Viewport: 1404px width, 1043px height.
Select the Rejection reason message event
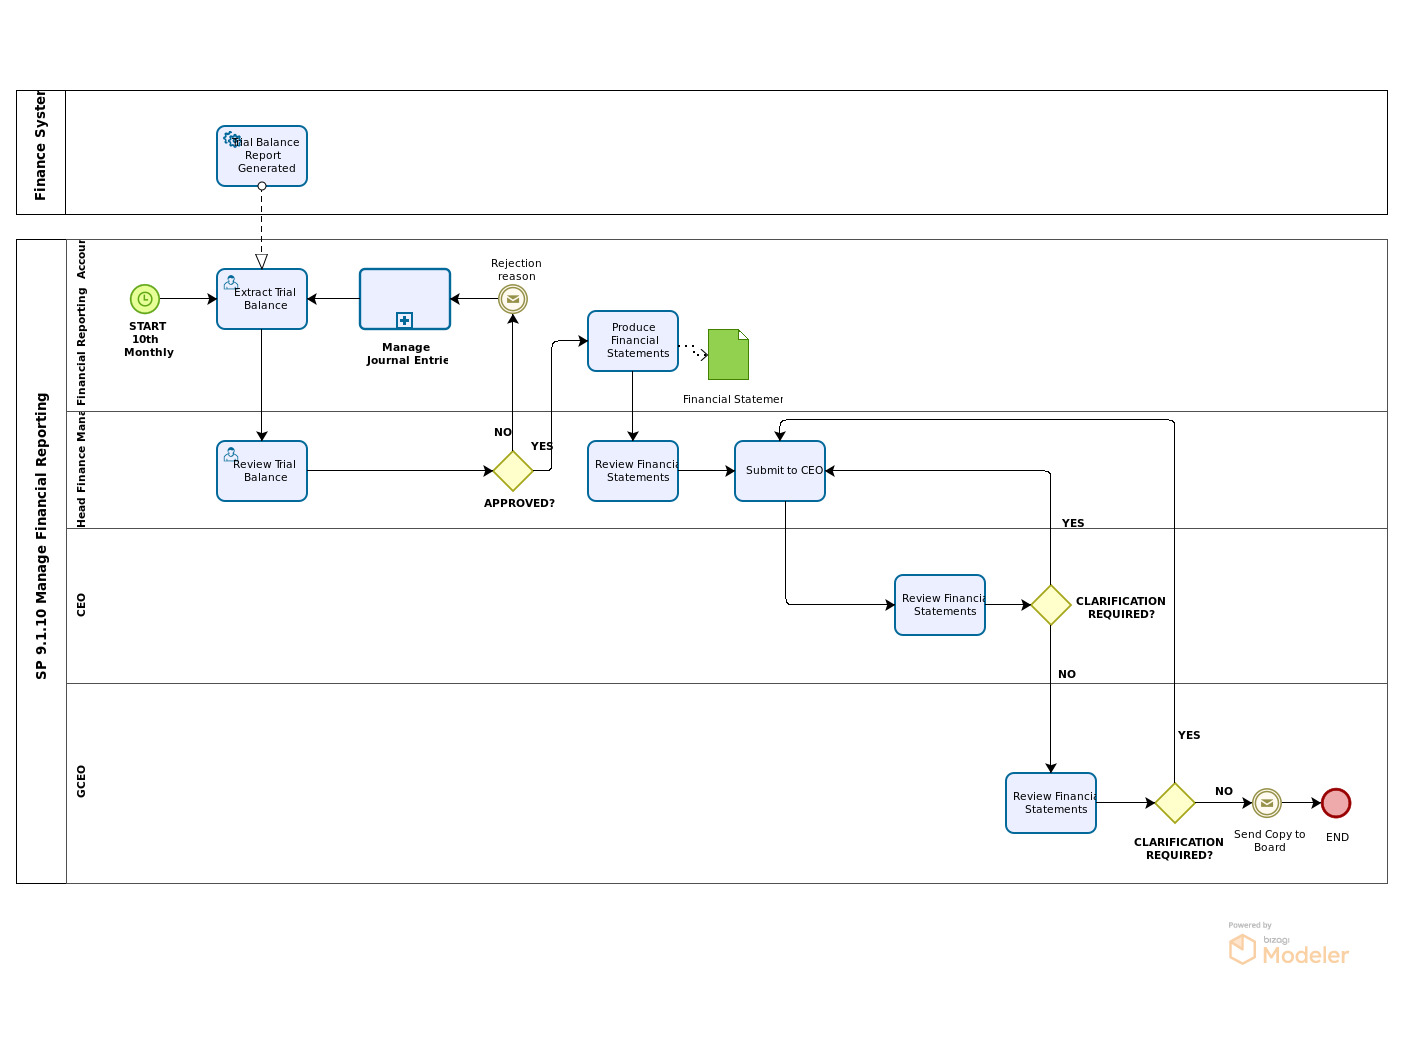513,299
